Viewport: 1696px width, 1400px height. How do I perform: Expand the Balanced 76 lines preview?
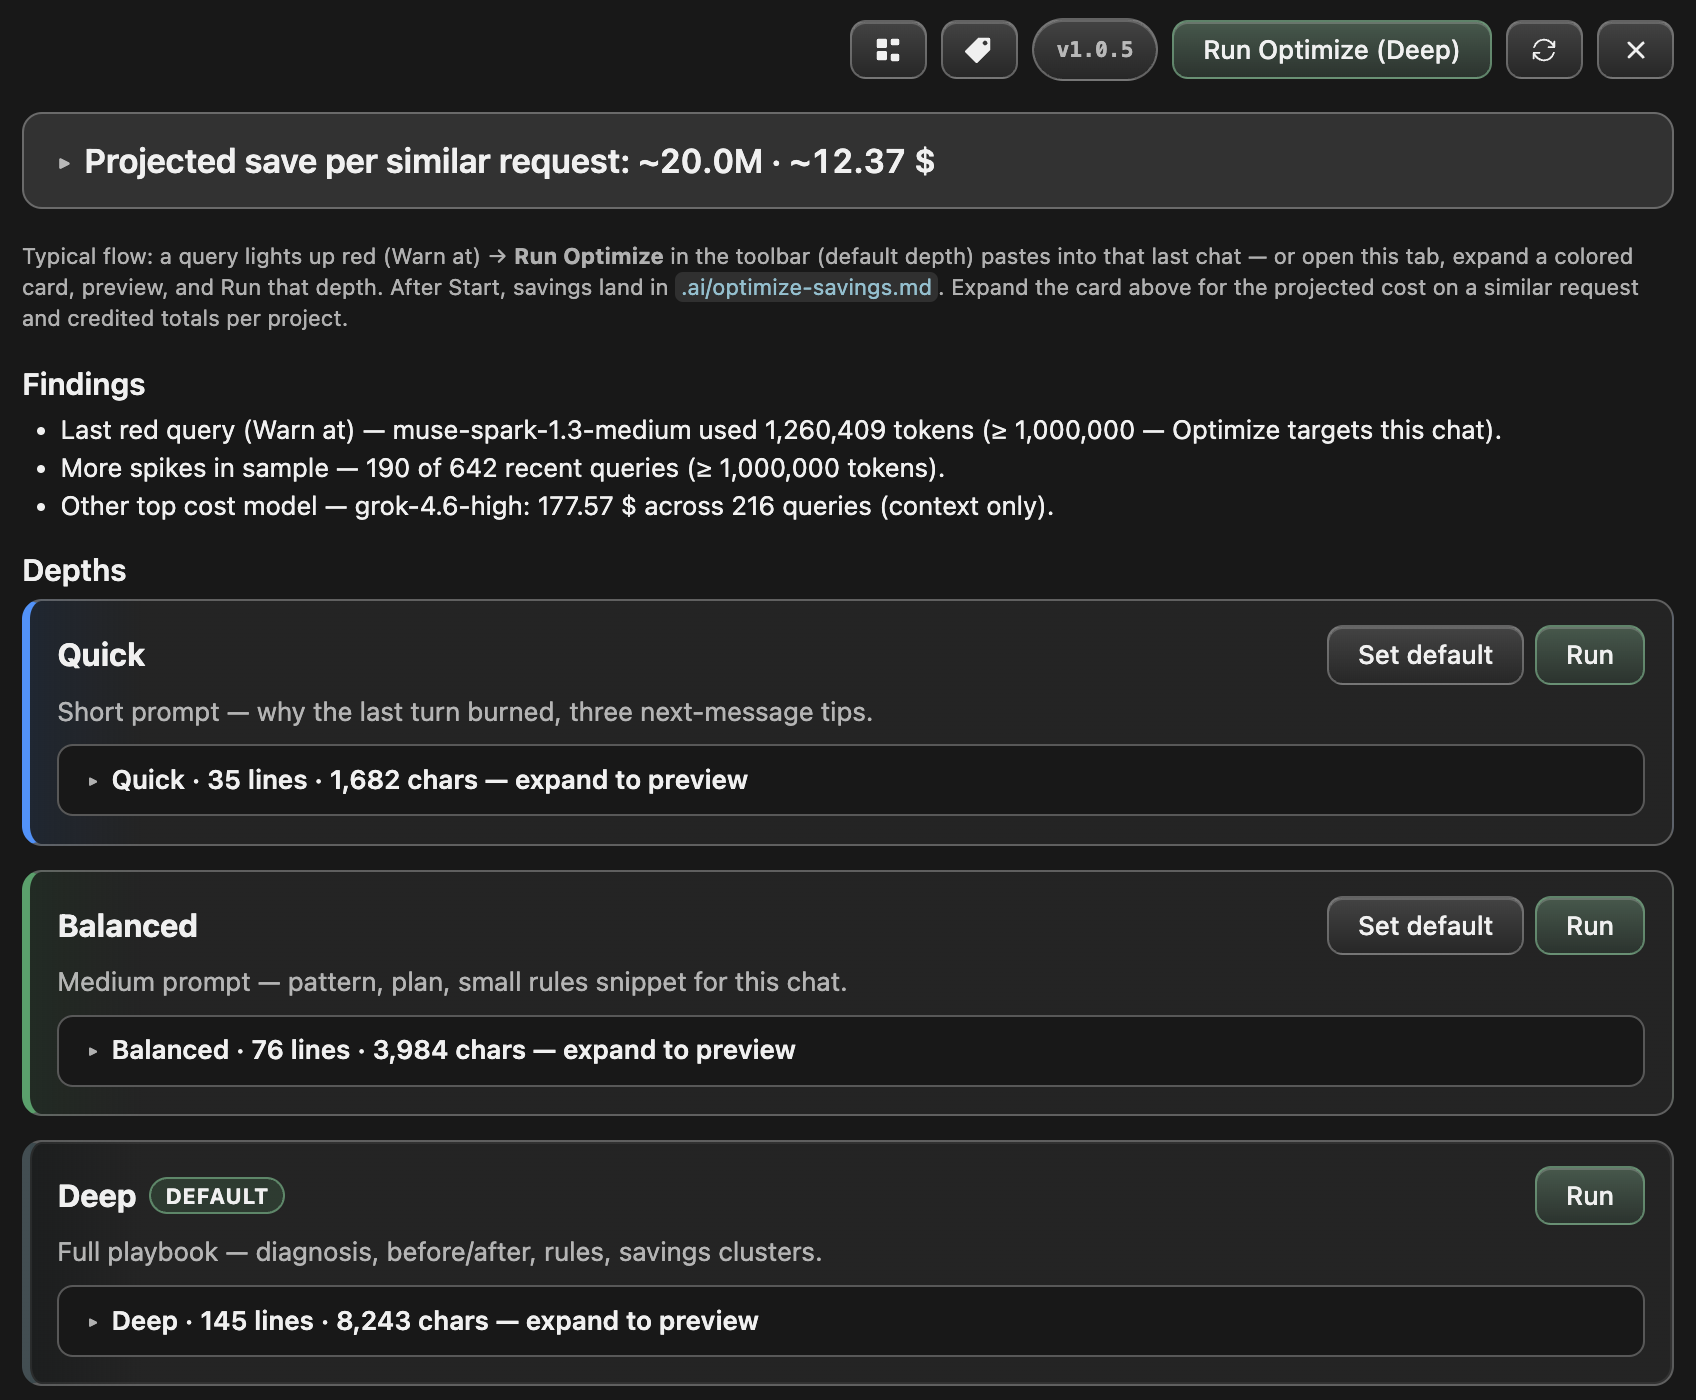pos(851,1051)
